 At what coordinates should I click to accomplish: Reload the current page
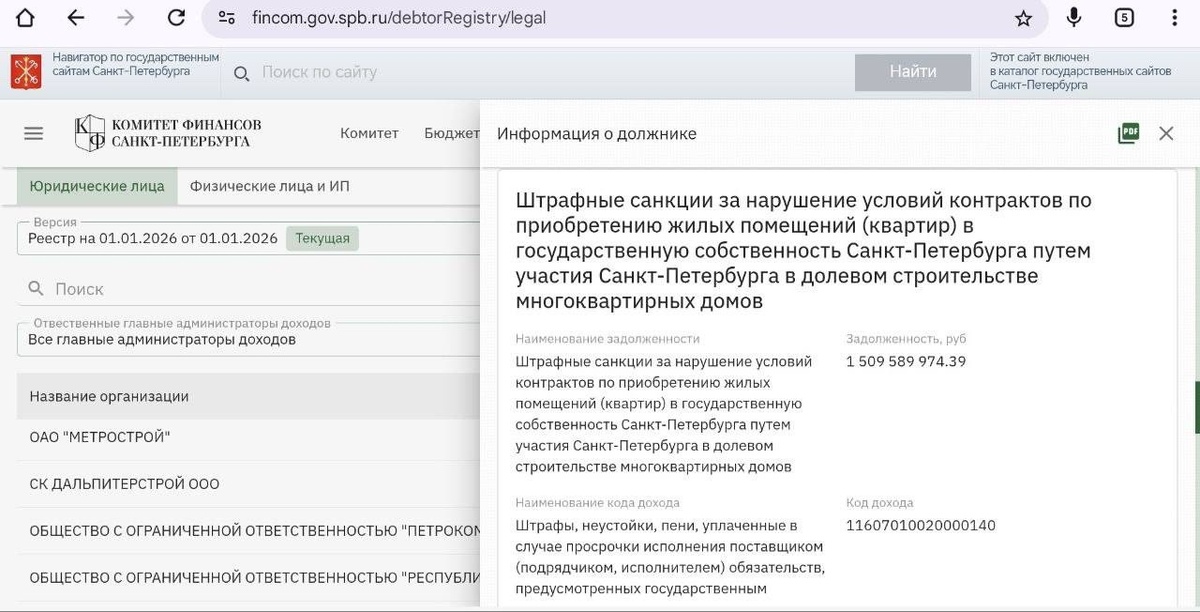pos(177,18)
